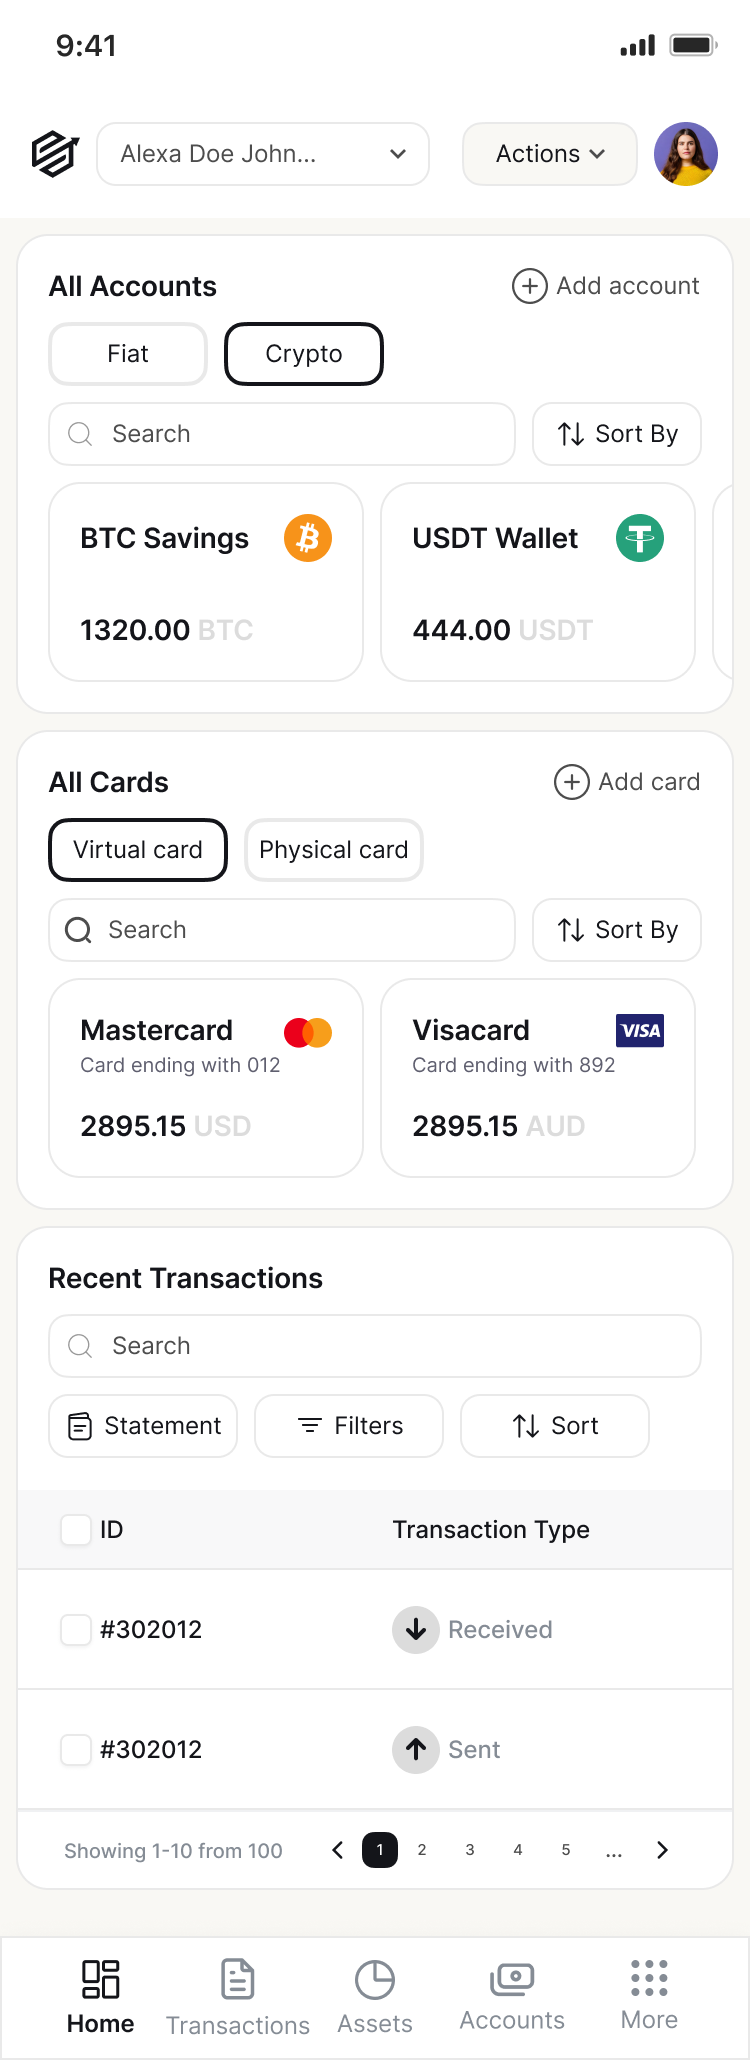Check the Received transaction #302012 row
The height and width of the screenshot is (2060, 750).
point(76,1629)
